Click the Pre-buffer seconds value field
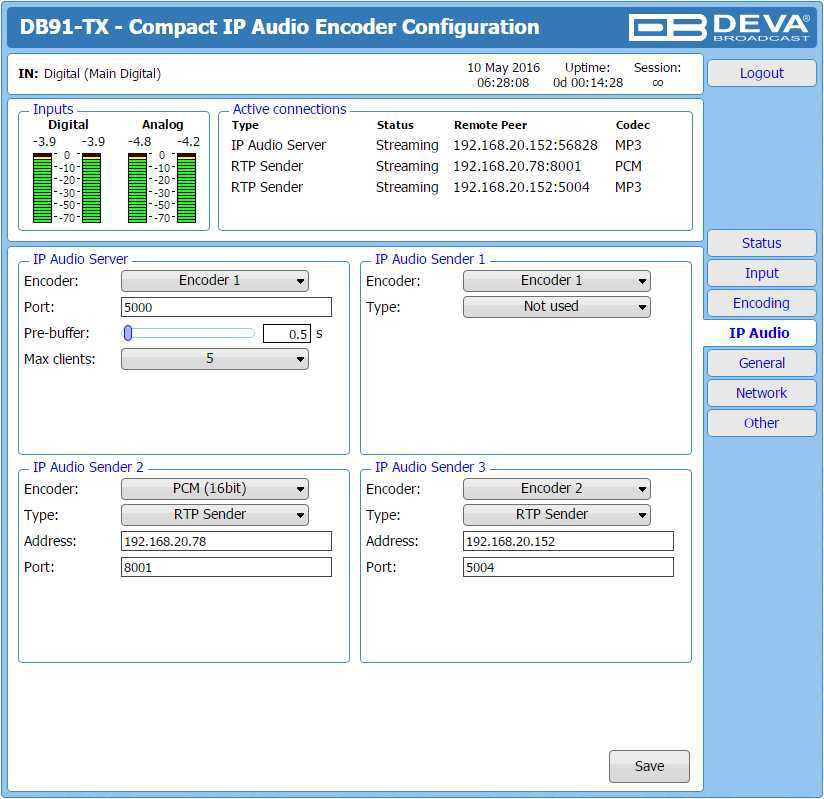The height and width of the screenshot is (799, 824). click(x=286, y=333)
